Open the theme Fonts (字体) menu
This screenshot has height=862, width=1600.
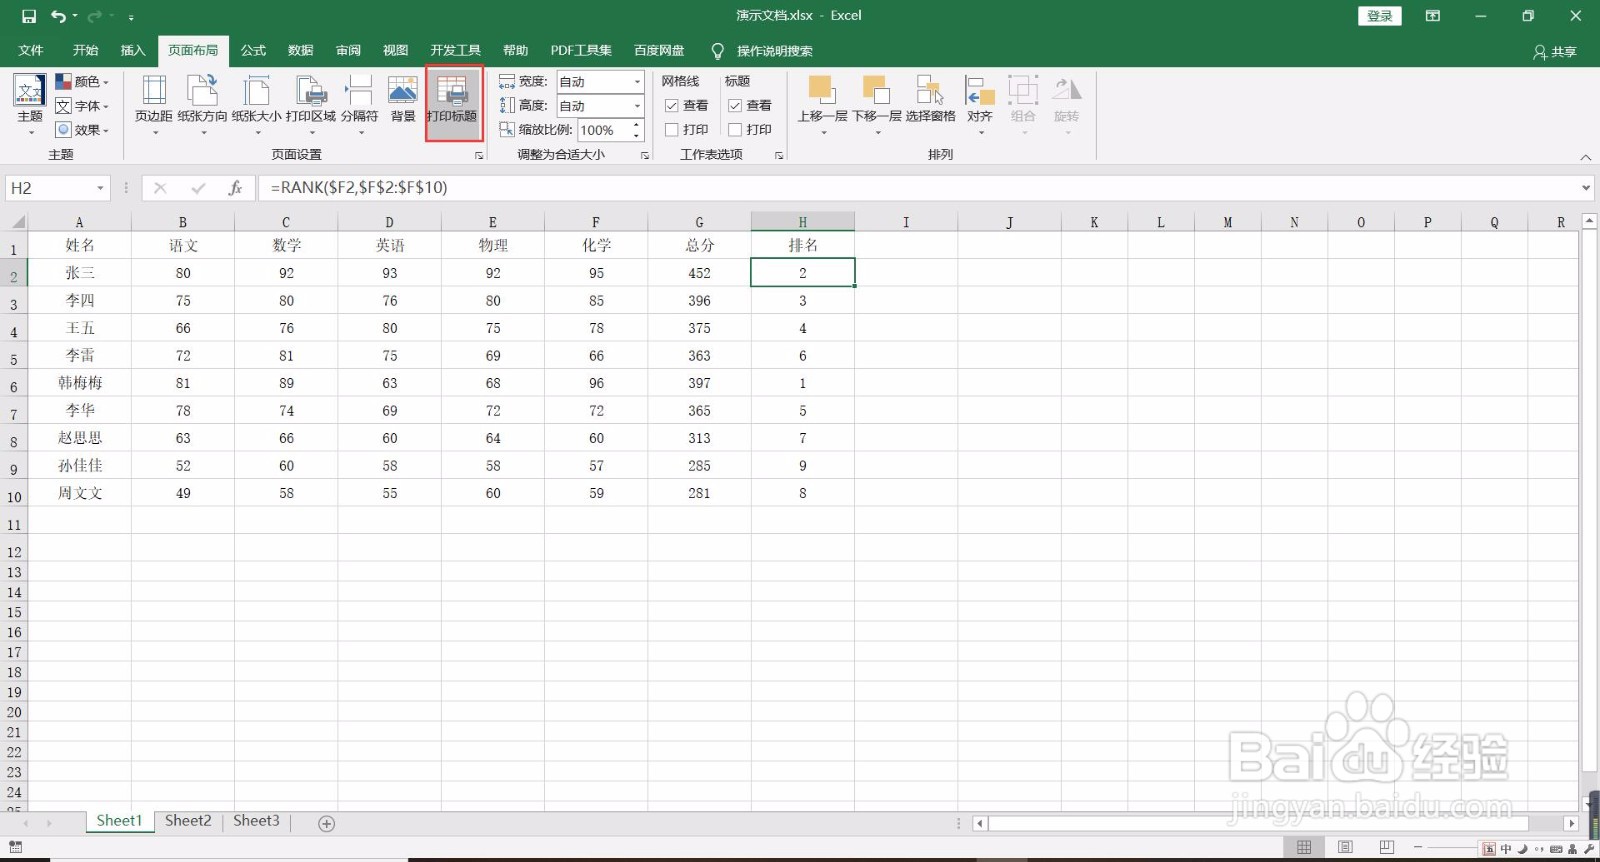click(x=82, y=106)
